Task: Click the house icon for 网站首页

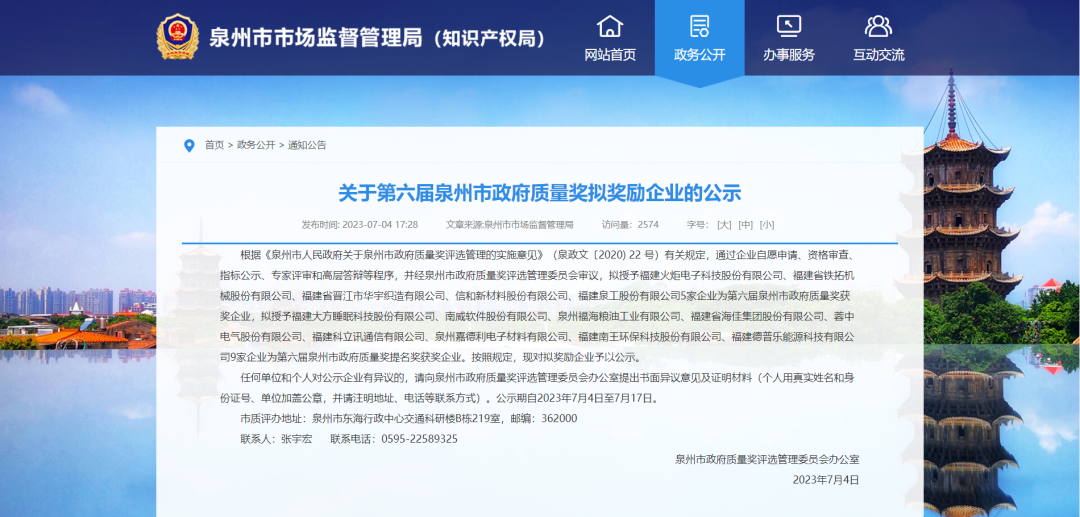Action: click(x=609, y=26)
